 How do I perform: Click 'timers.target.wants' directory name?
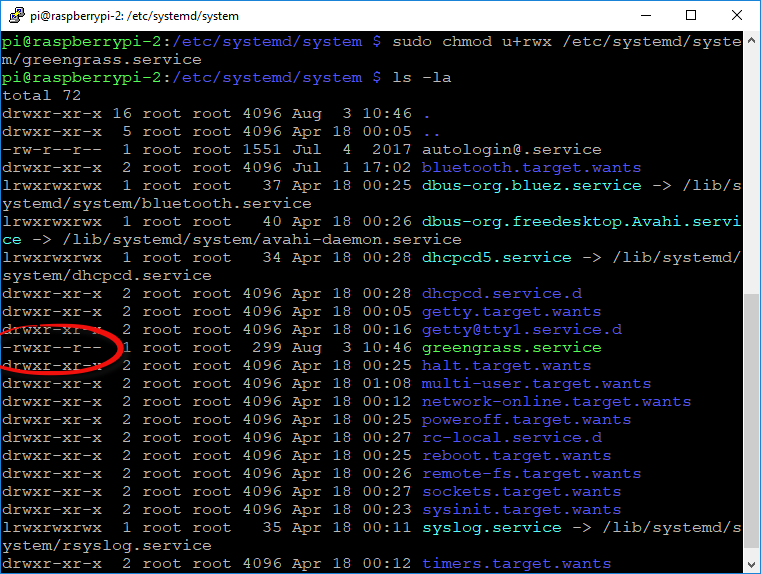516,563
